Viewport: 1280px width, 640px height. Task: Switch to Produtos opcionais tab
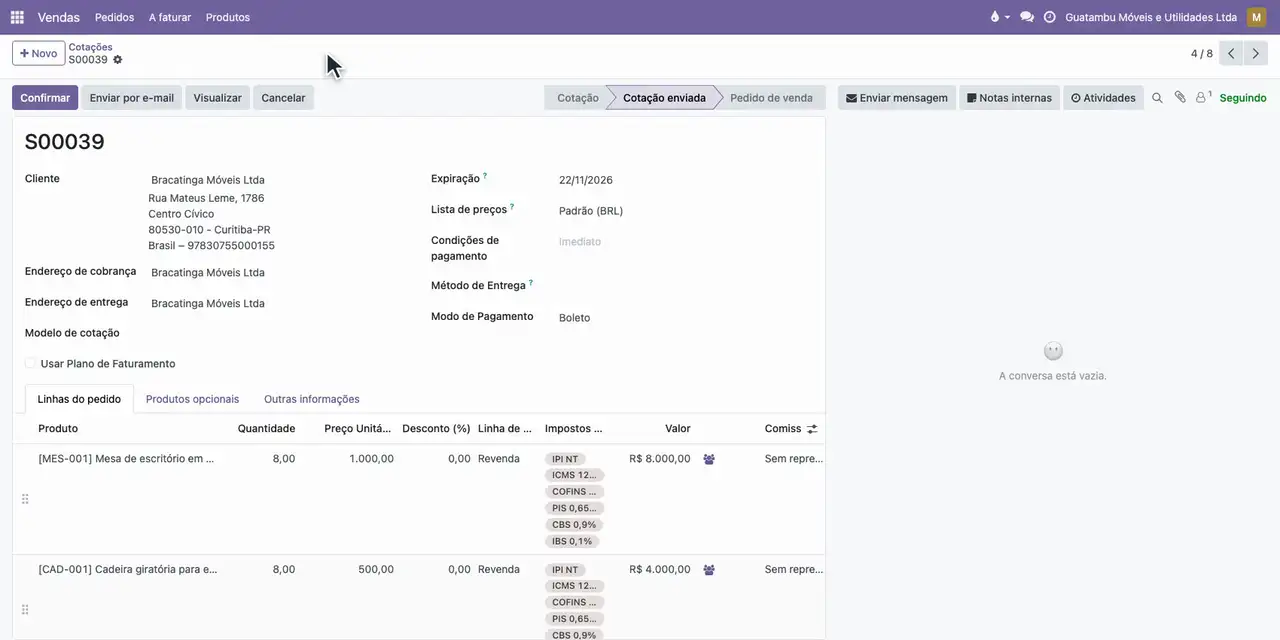click(192, 399)
